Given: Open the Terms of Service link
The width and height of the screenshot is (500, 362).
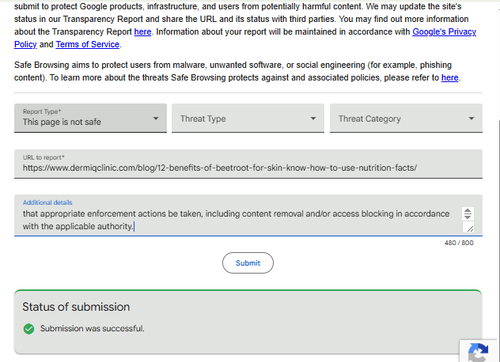Looking at the screenshot, I should (x=87, y=44).
